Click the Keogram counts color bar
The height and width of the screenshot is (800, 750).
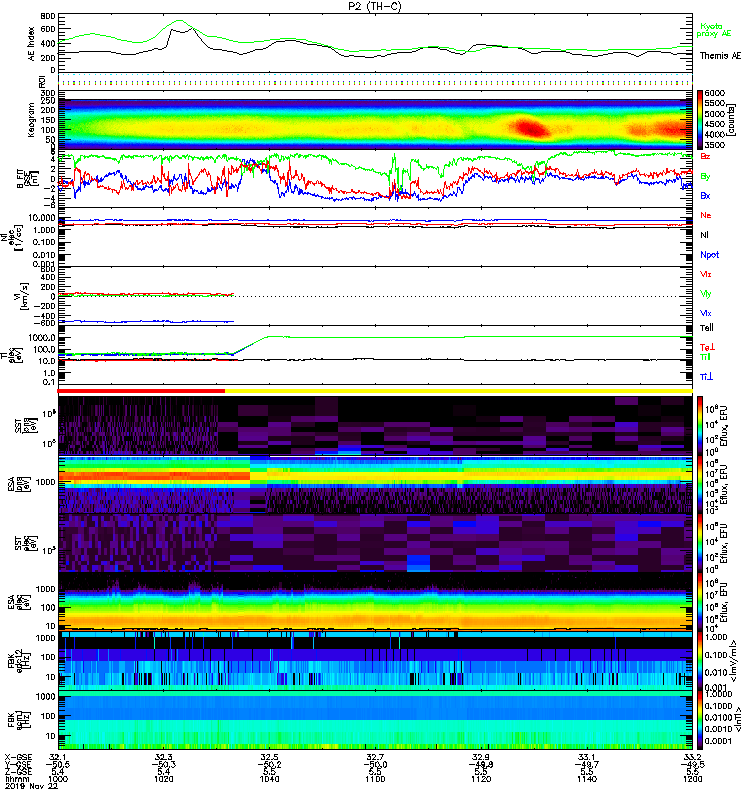pyautogui.click(x=700, y=119)
